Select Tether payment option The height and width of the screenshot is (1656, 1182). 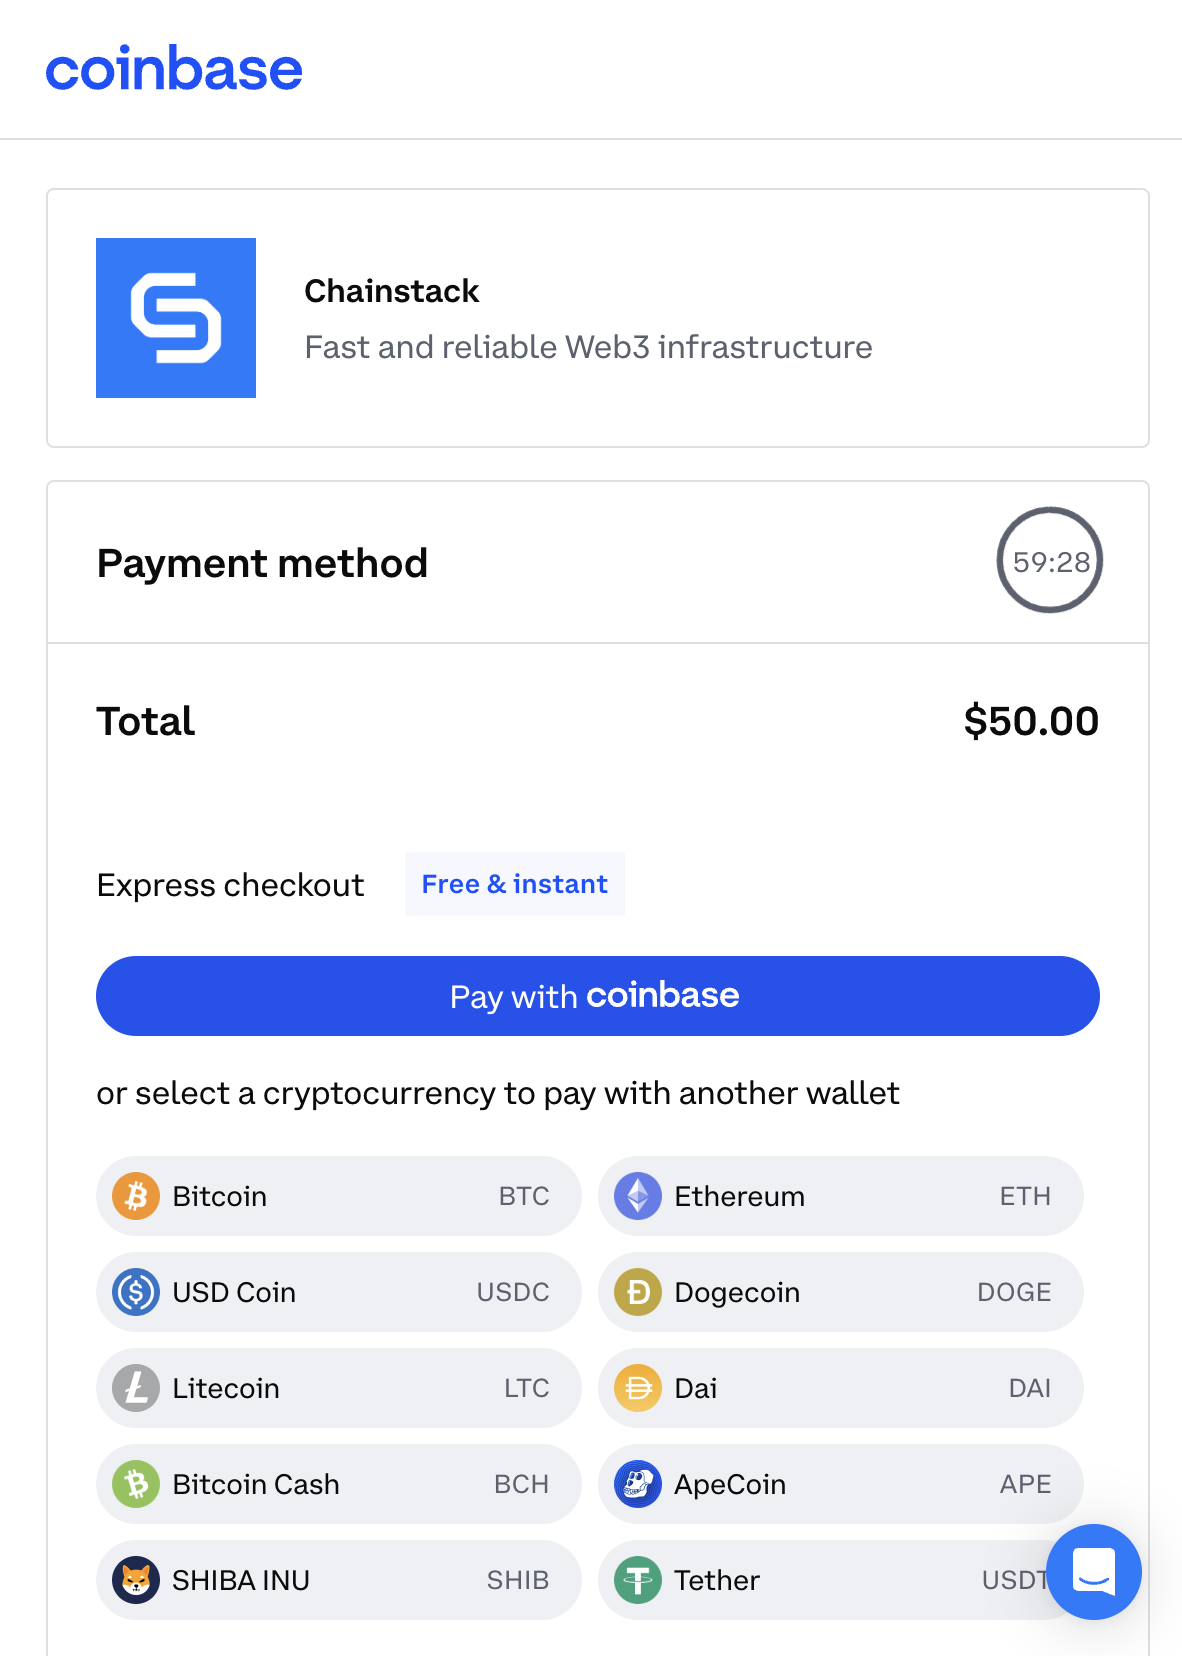pyautogui.click(x=840, y=1580)
